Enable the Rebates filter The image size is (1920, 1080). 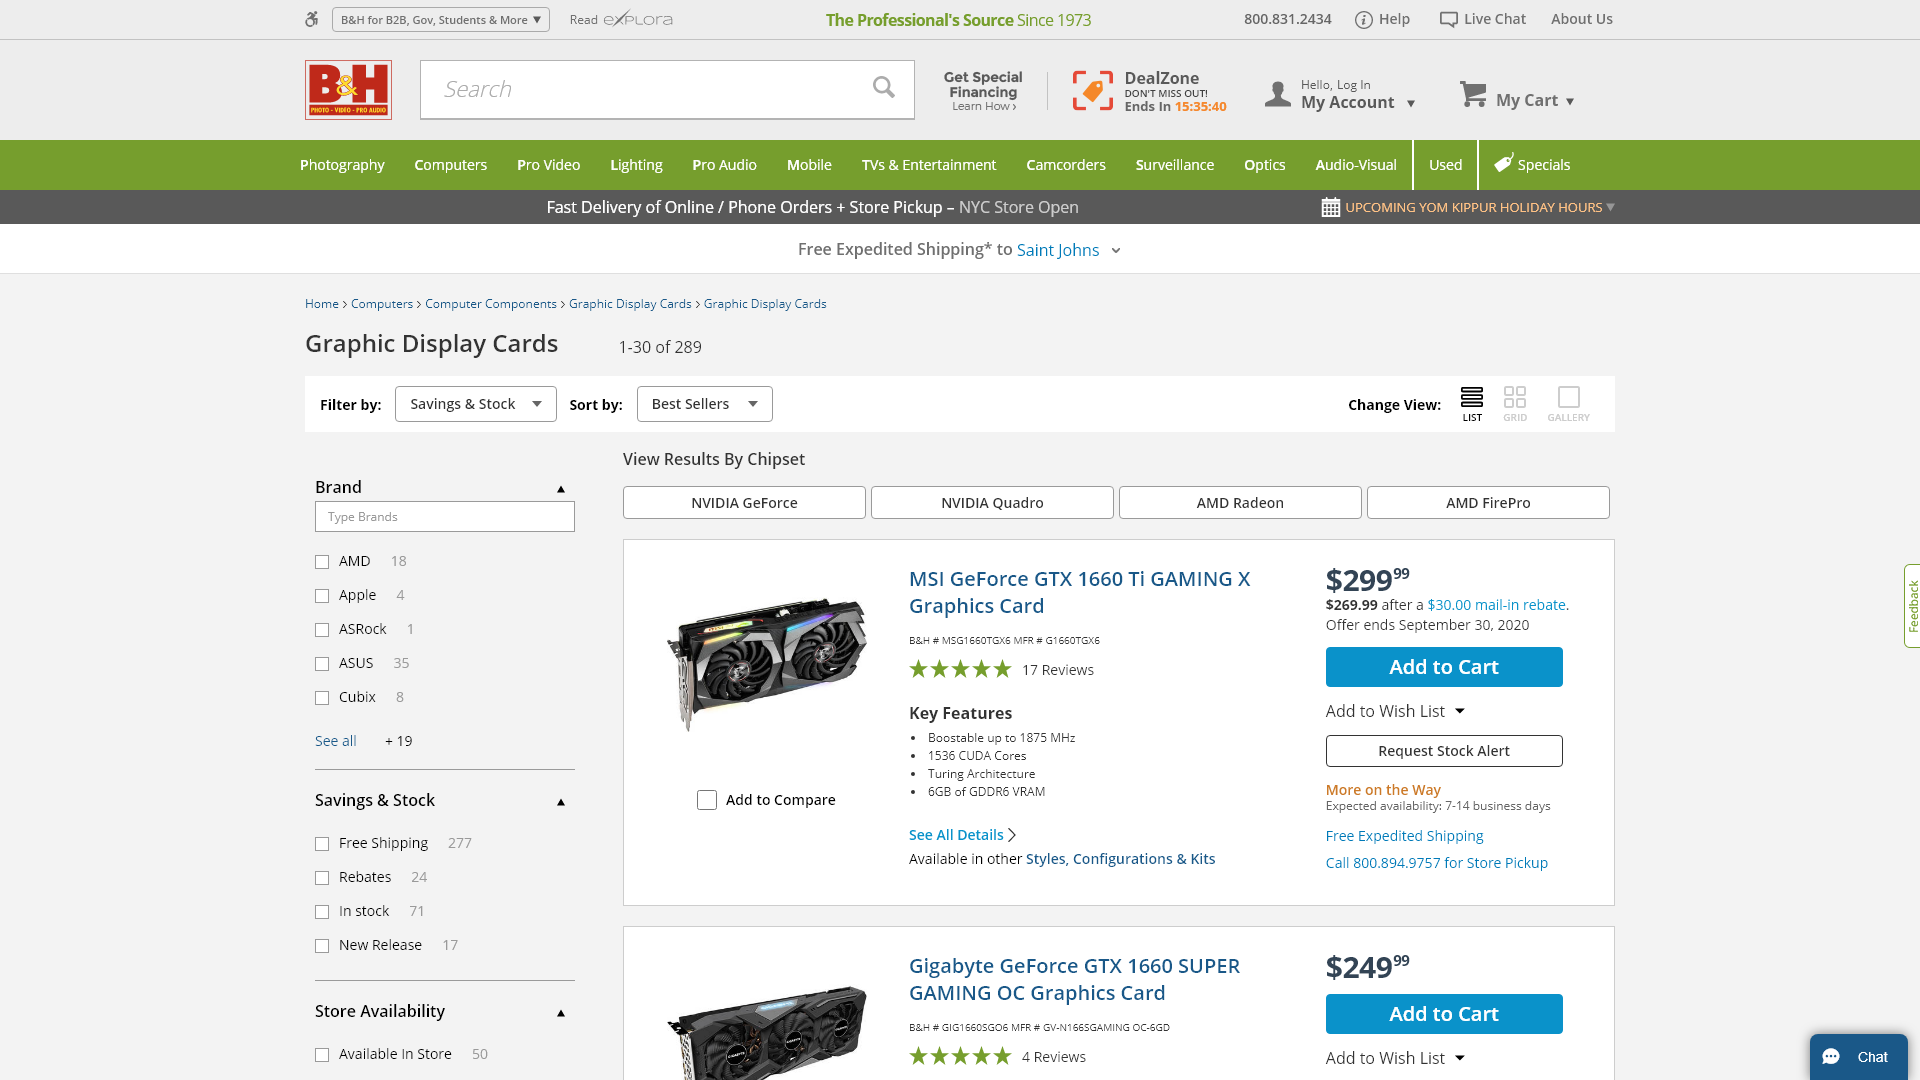[322, 878]
